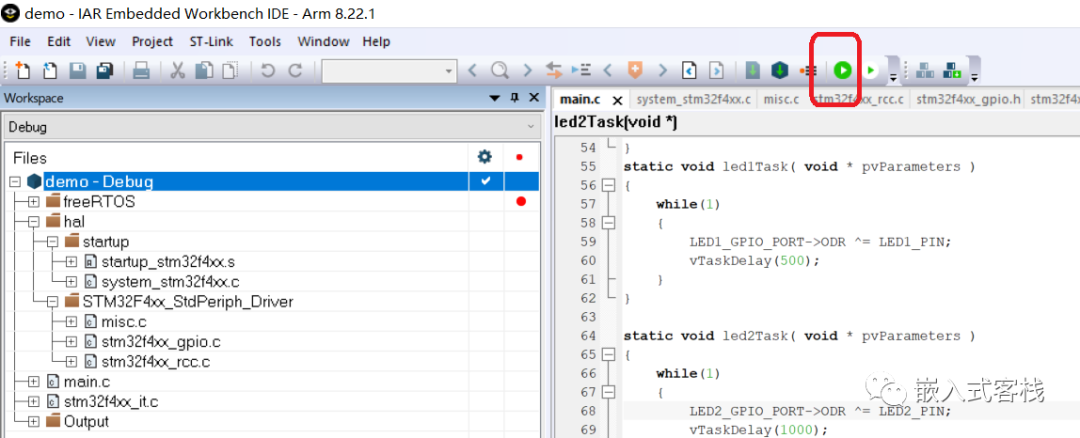The image size is (1080, 438).
Task: Click the Replace icon with orange arrows
Action: (x=554, y=70)
